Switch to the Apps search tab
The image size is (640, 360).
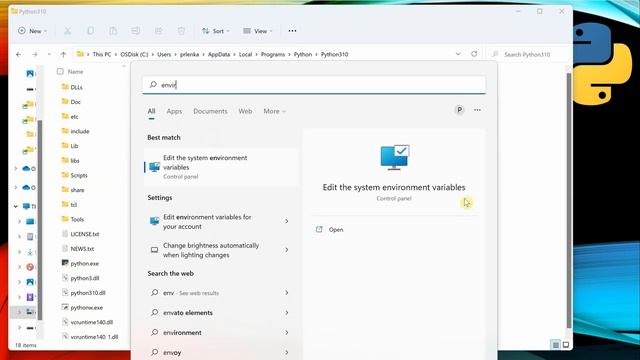174,111
